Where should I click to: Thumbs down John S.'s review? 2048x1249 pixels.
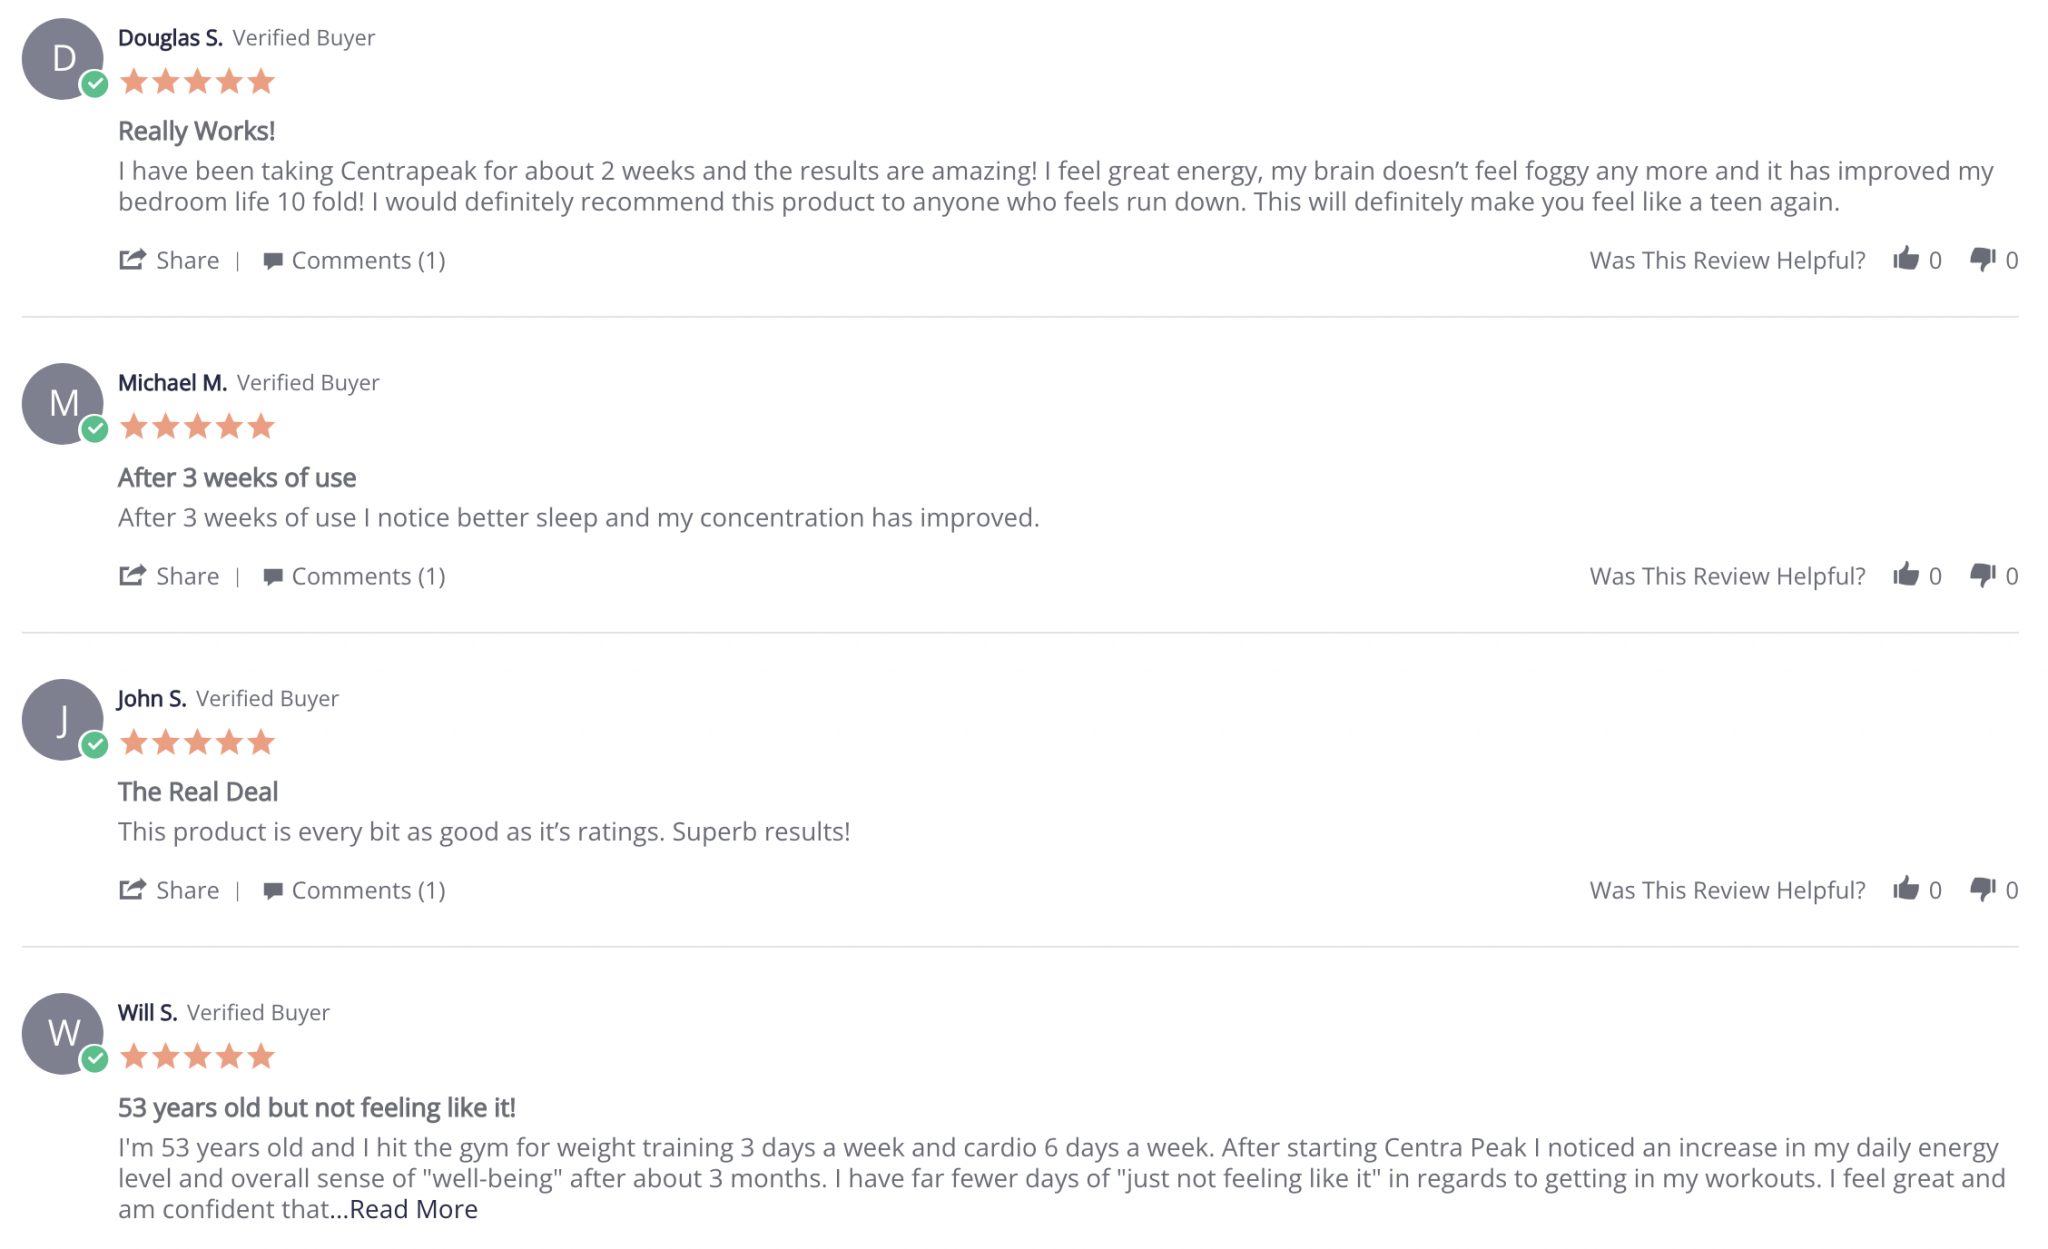click(1982, 890)
